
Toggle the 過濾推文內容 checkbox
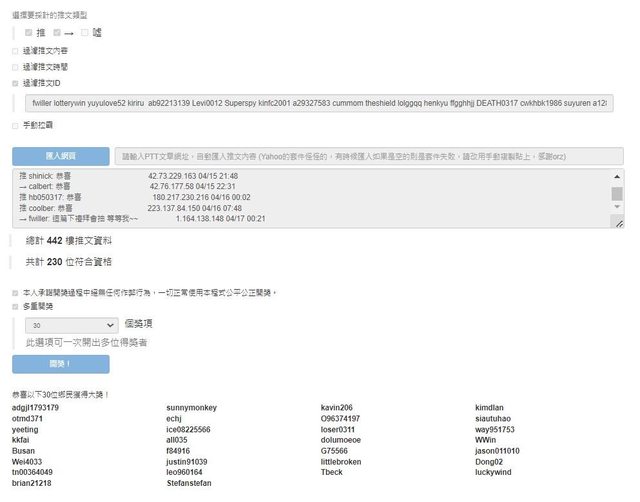[15, 51]
